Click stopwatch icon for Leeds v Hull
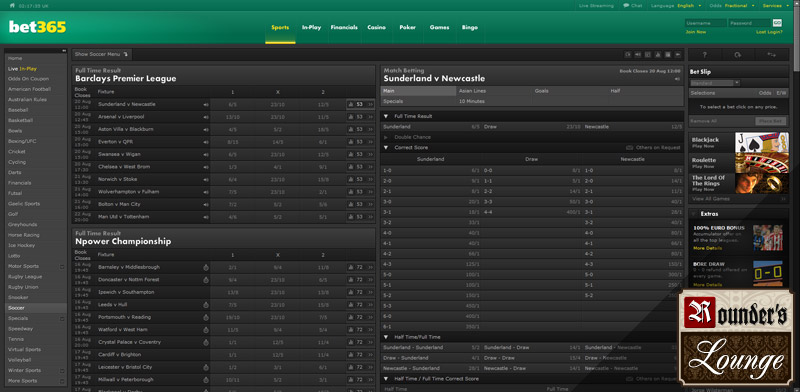800x392 pixels. pos(206,305)
